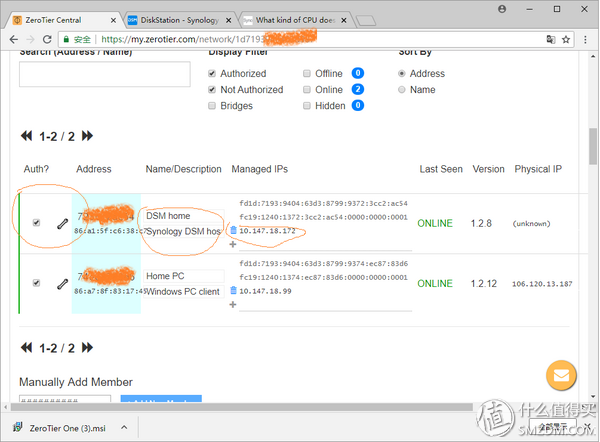The image size is (600, 442).
Task: Click the horizontal page scrollbar
Action: pos(242,407)
